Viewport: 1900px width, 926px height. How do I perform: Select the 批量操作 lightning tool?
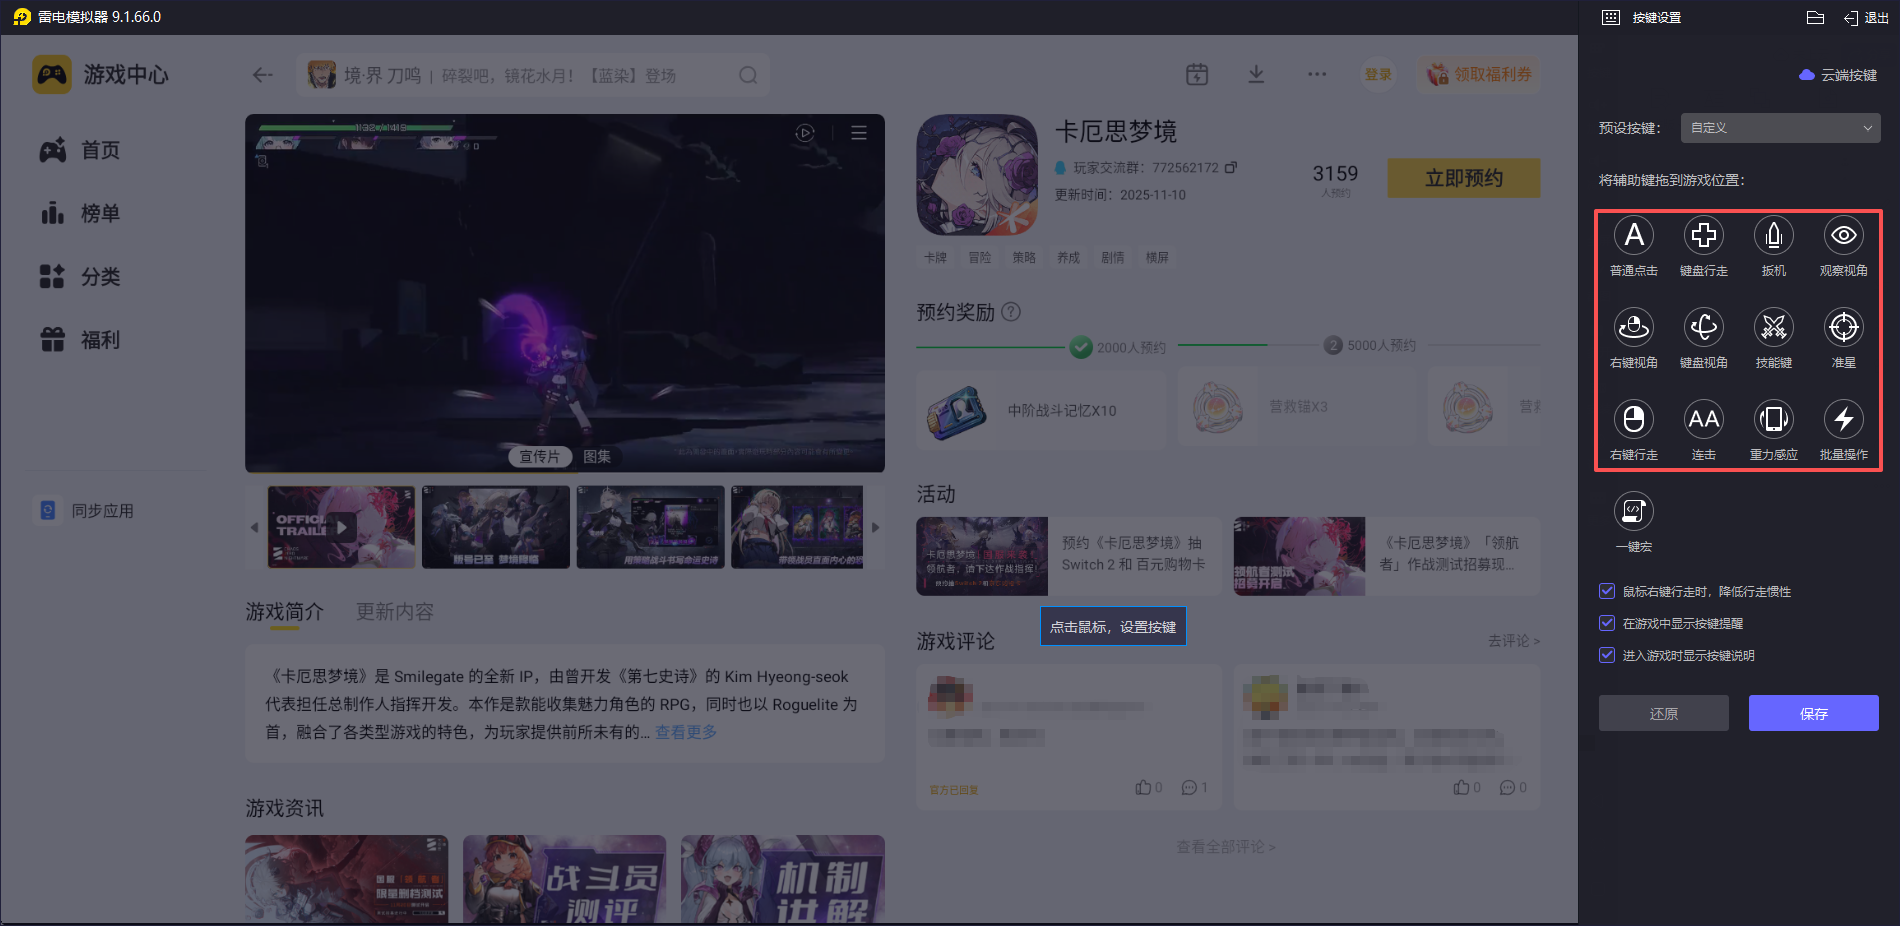click(1844, 419)
